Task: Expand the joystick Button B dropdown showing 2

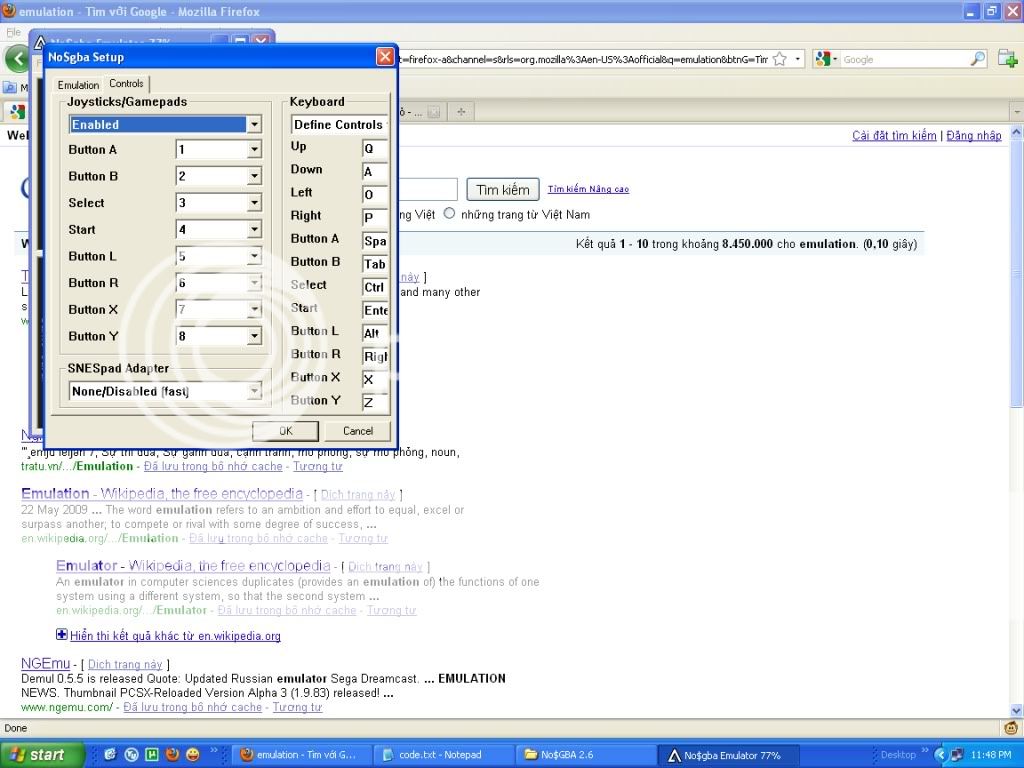Action: (219, 176)
